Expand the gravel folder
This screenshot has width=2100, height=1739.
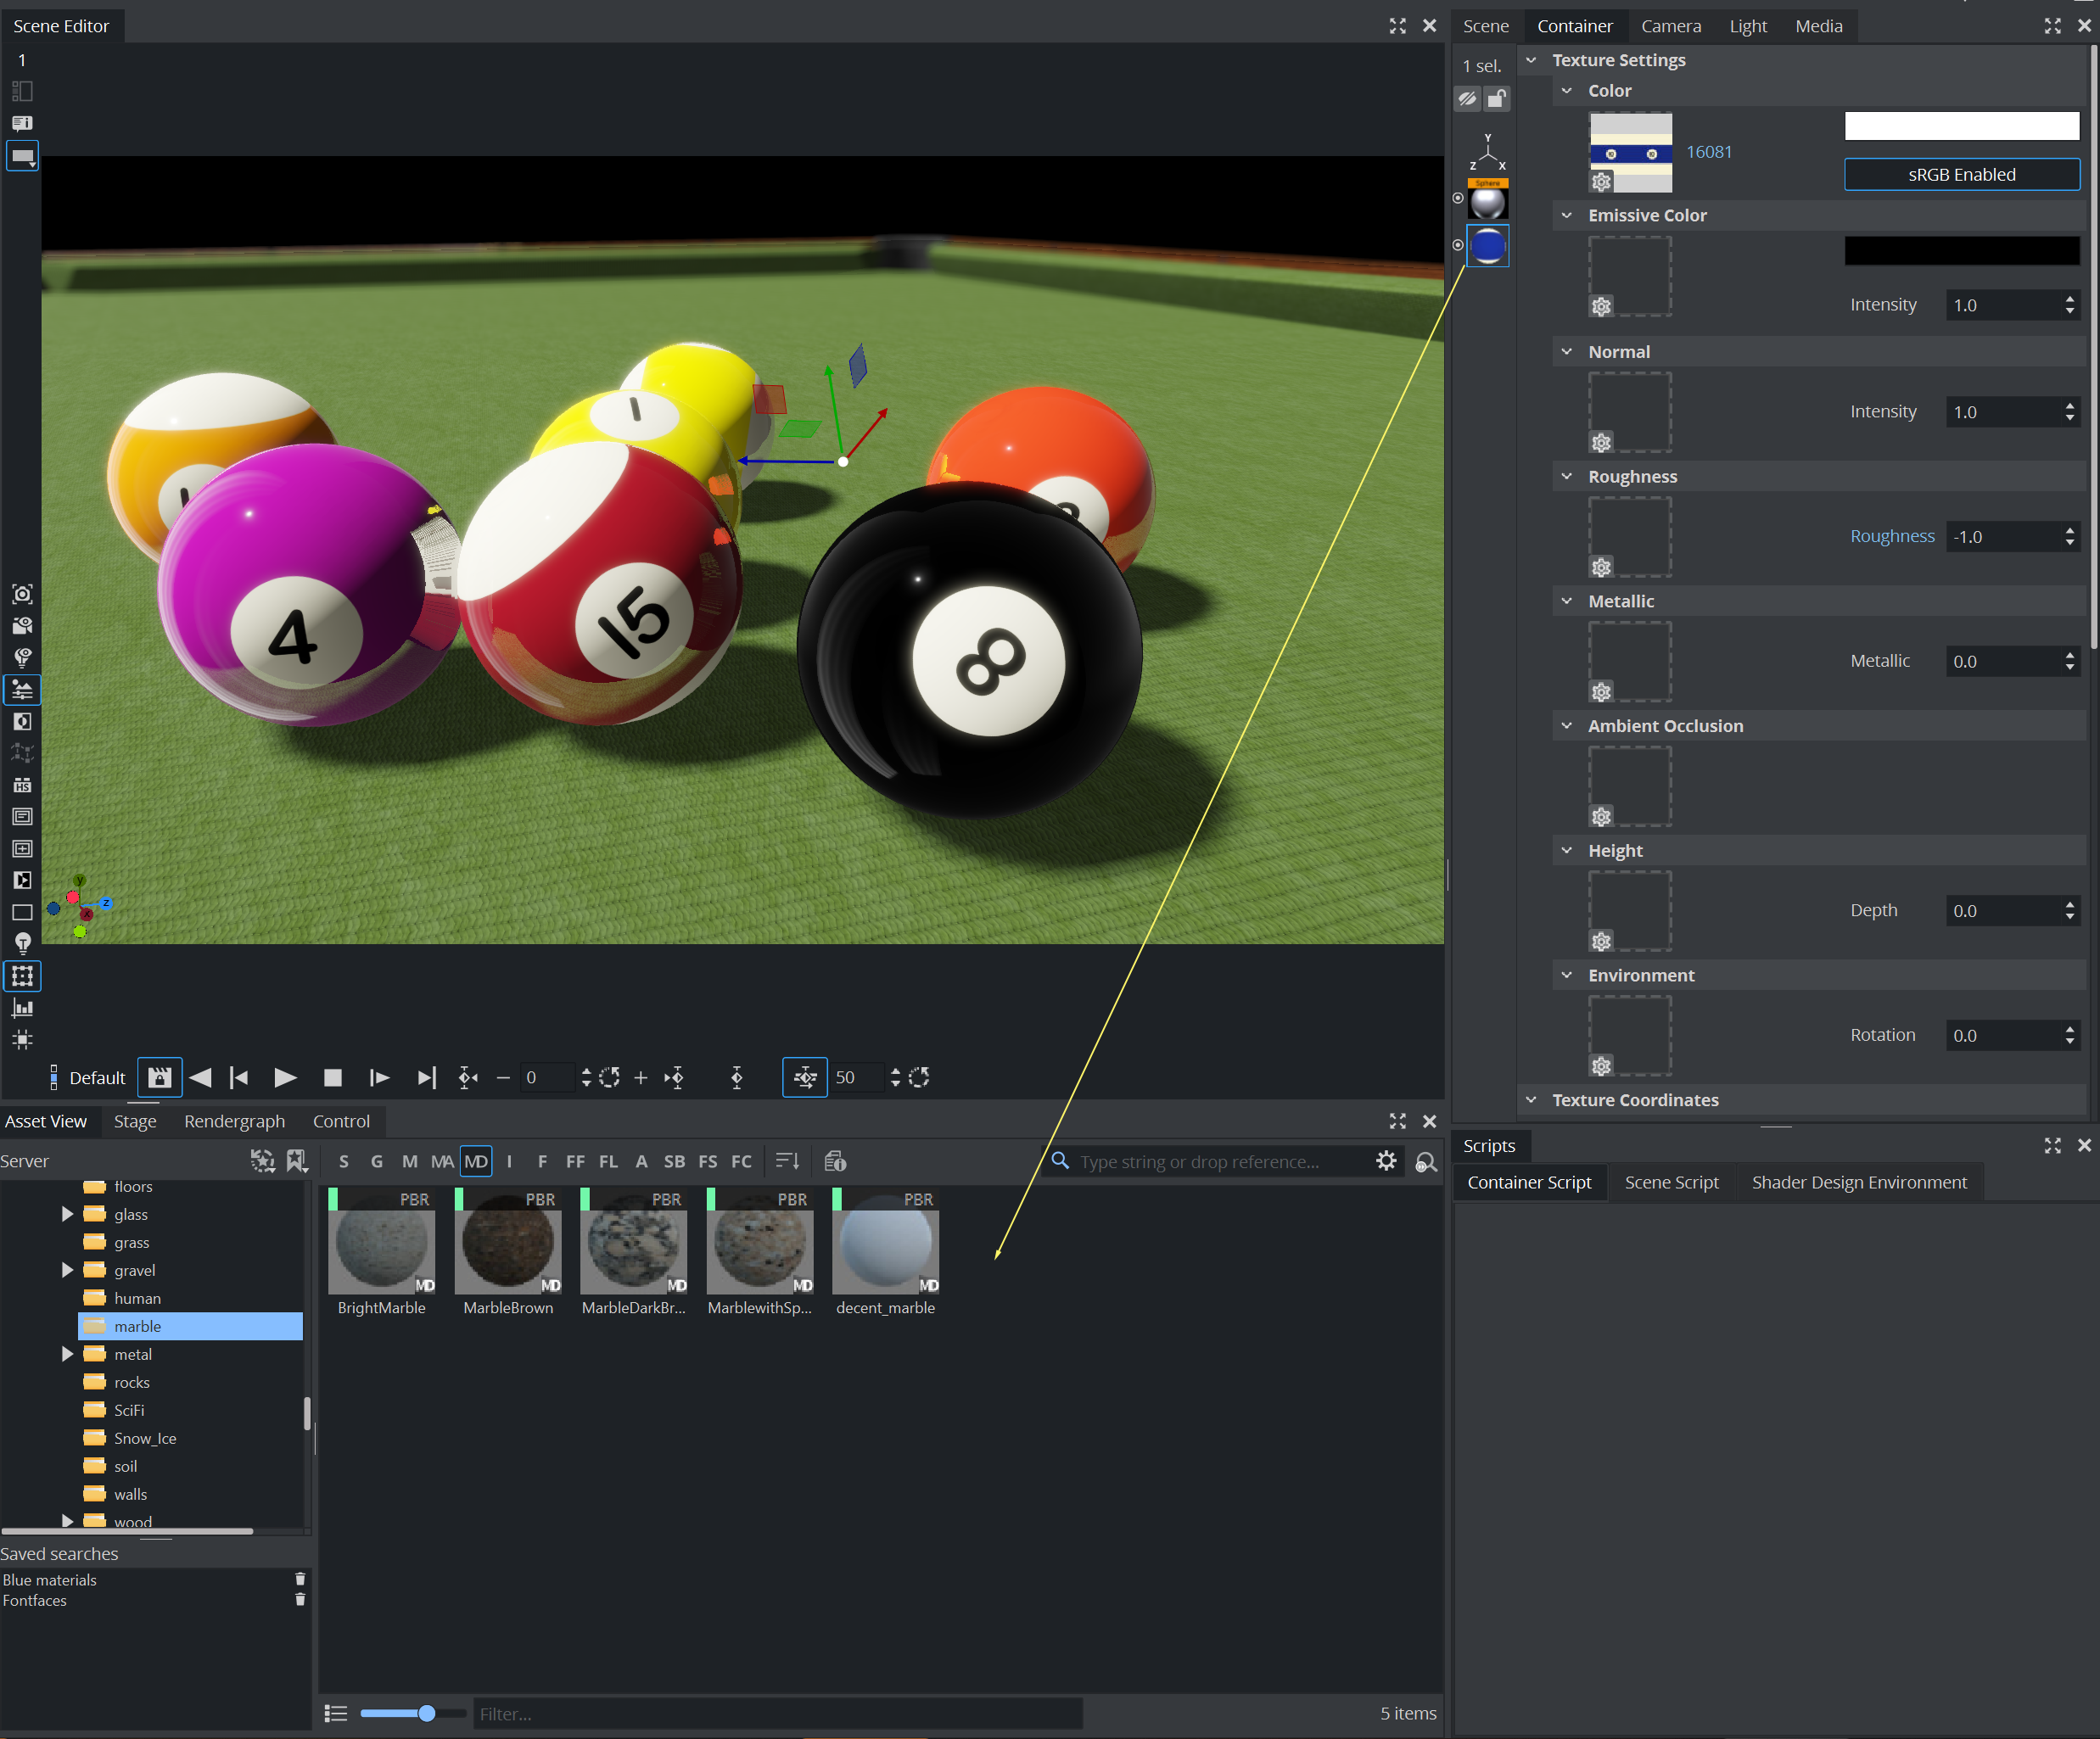67,1270
